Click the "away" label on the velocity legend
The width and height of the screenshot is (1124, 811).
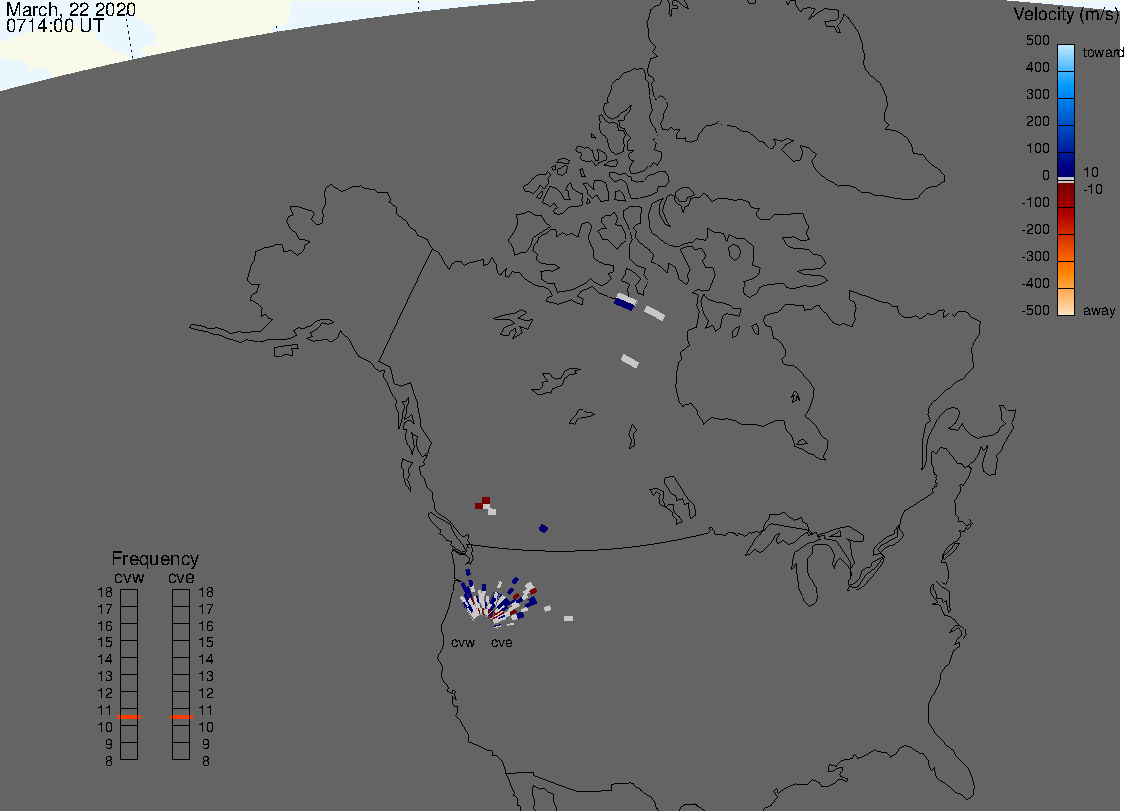pos(1099,310)
